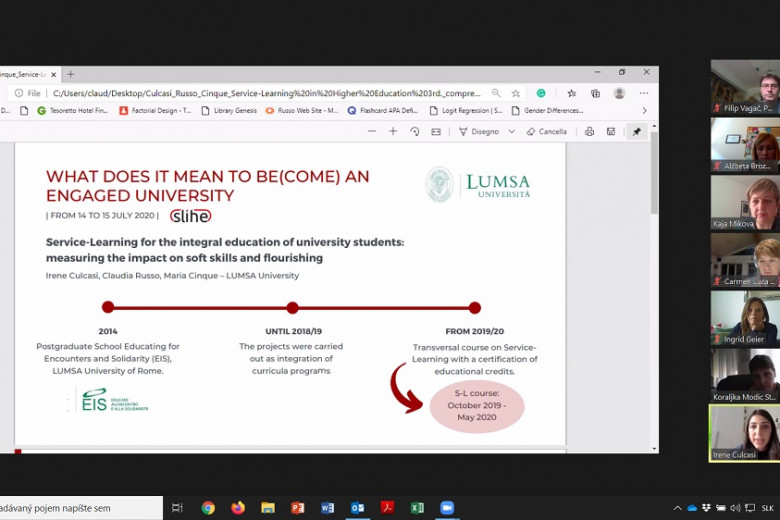Open the Grammarly extension icon
The width and height of the screenshot is (780, 520).
click(x=541, y=93)
